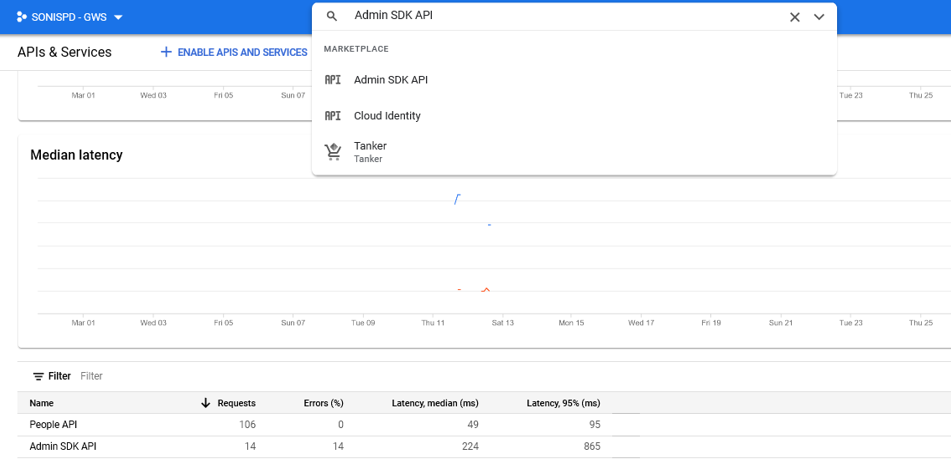Screen dimensions: 951x461
Task: Click the 49 median latency value
Action: (473, 425)
